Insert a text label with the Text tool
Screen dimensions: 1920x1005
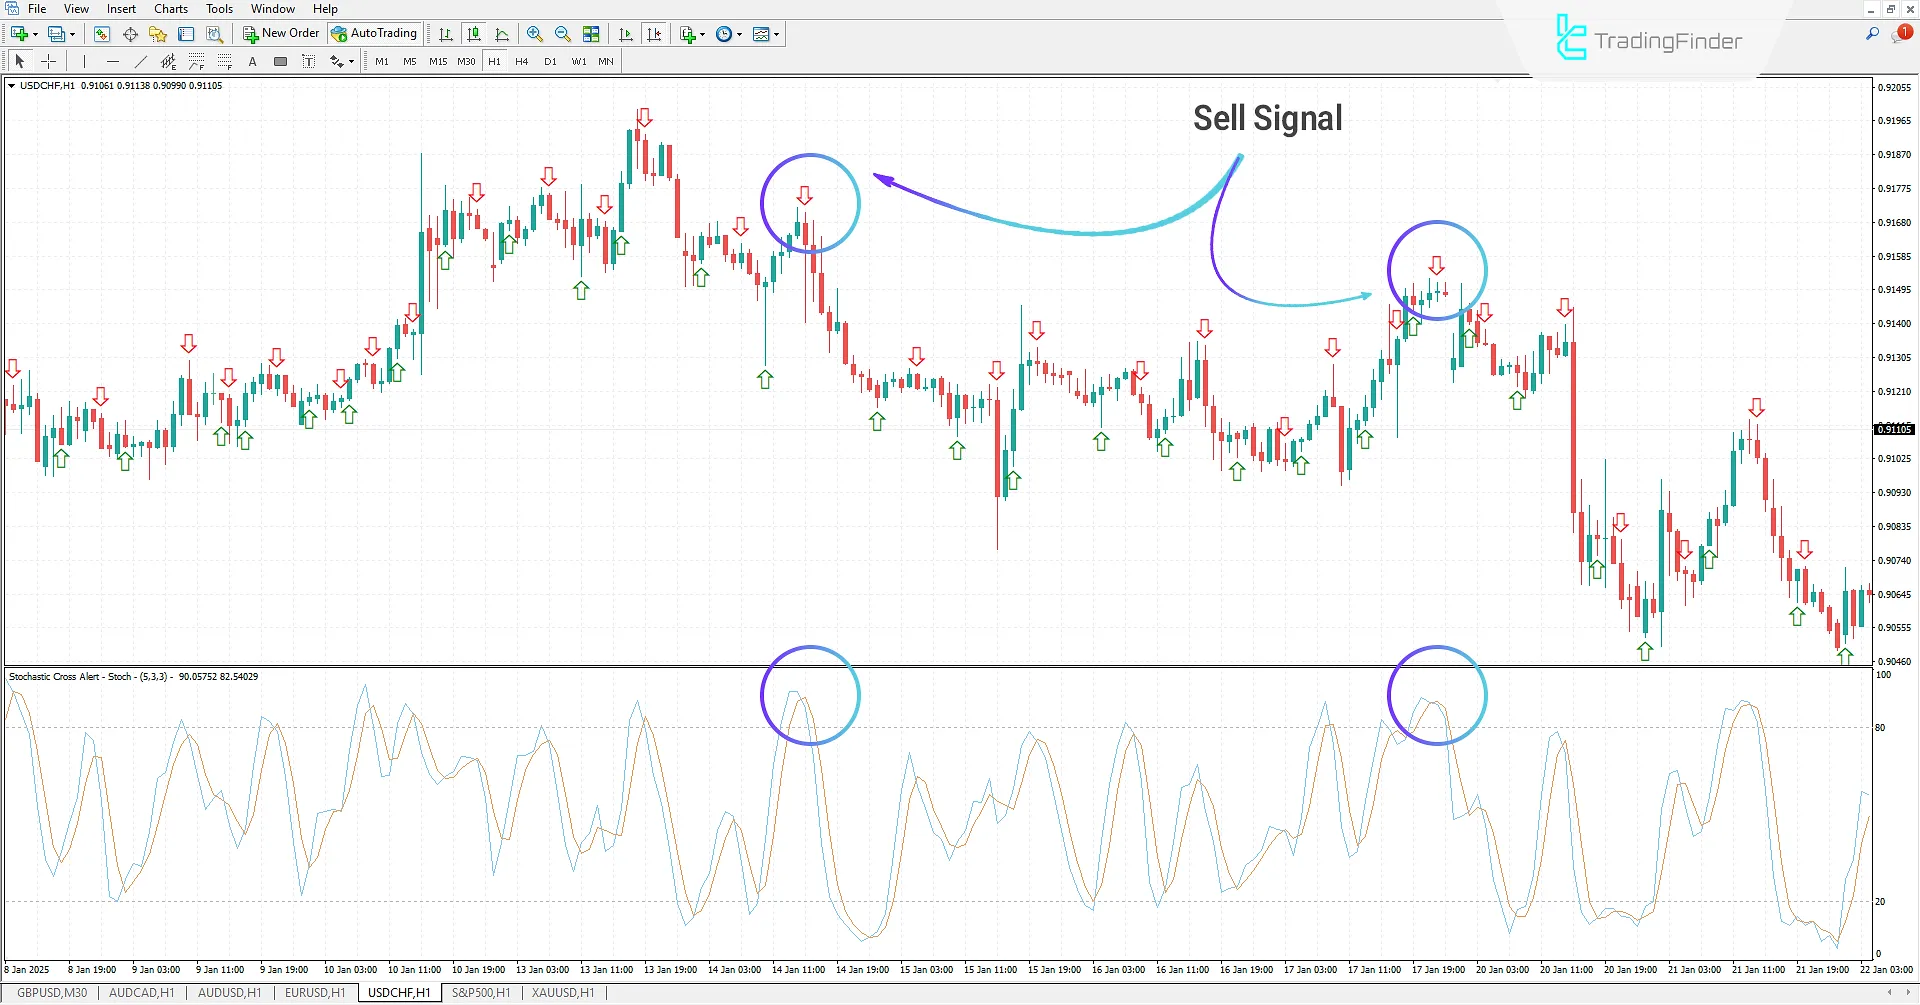252,61
